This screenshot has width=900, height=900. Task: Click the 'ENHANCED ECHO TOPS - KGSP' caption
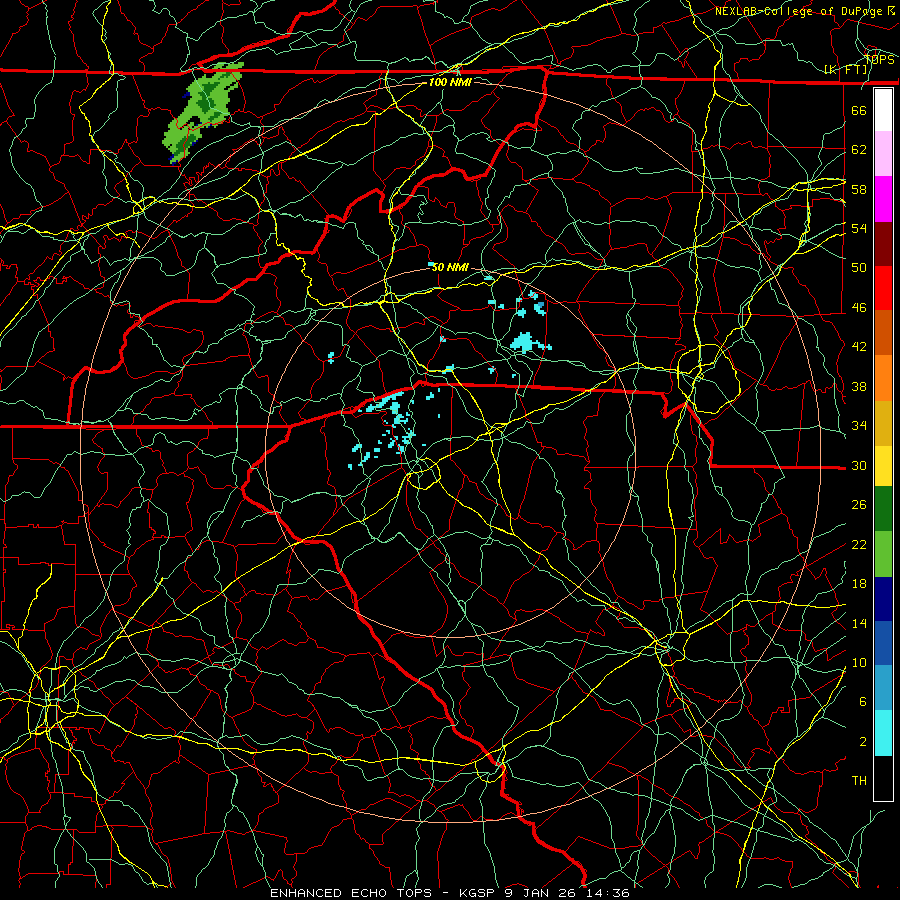(384, 893)
